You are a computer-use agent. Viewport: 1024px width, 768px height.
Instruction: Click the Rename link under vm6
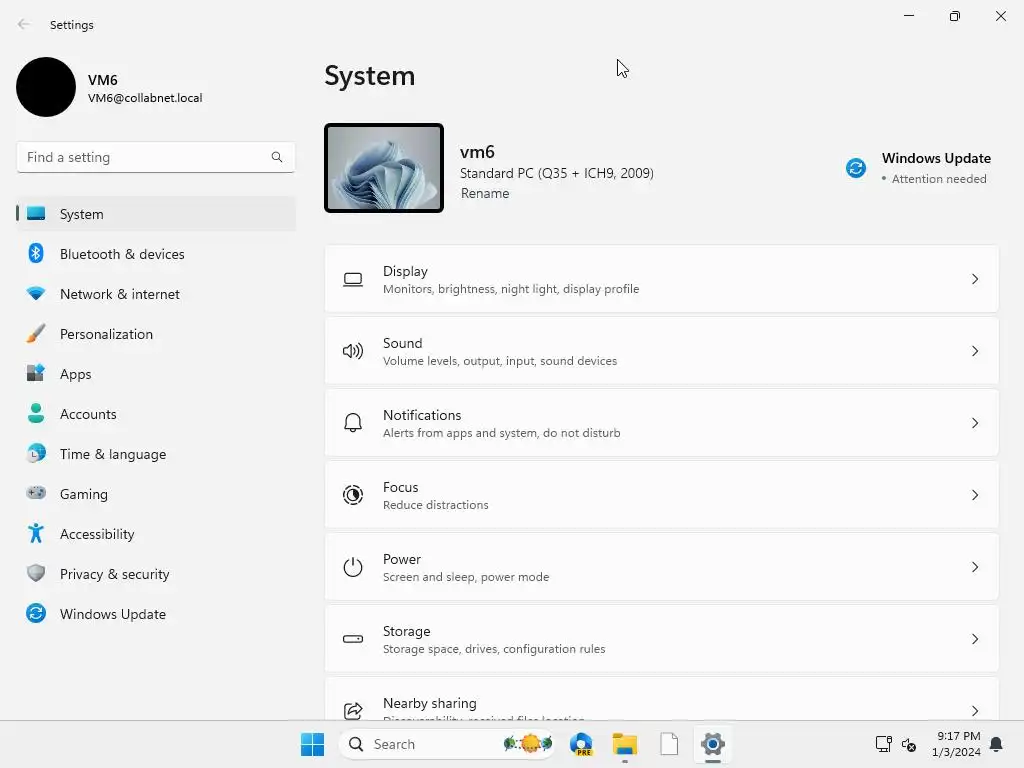click(485, 193)
